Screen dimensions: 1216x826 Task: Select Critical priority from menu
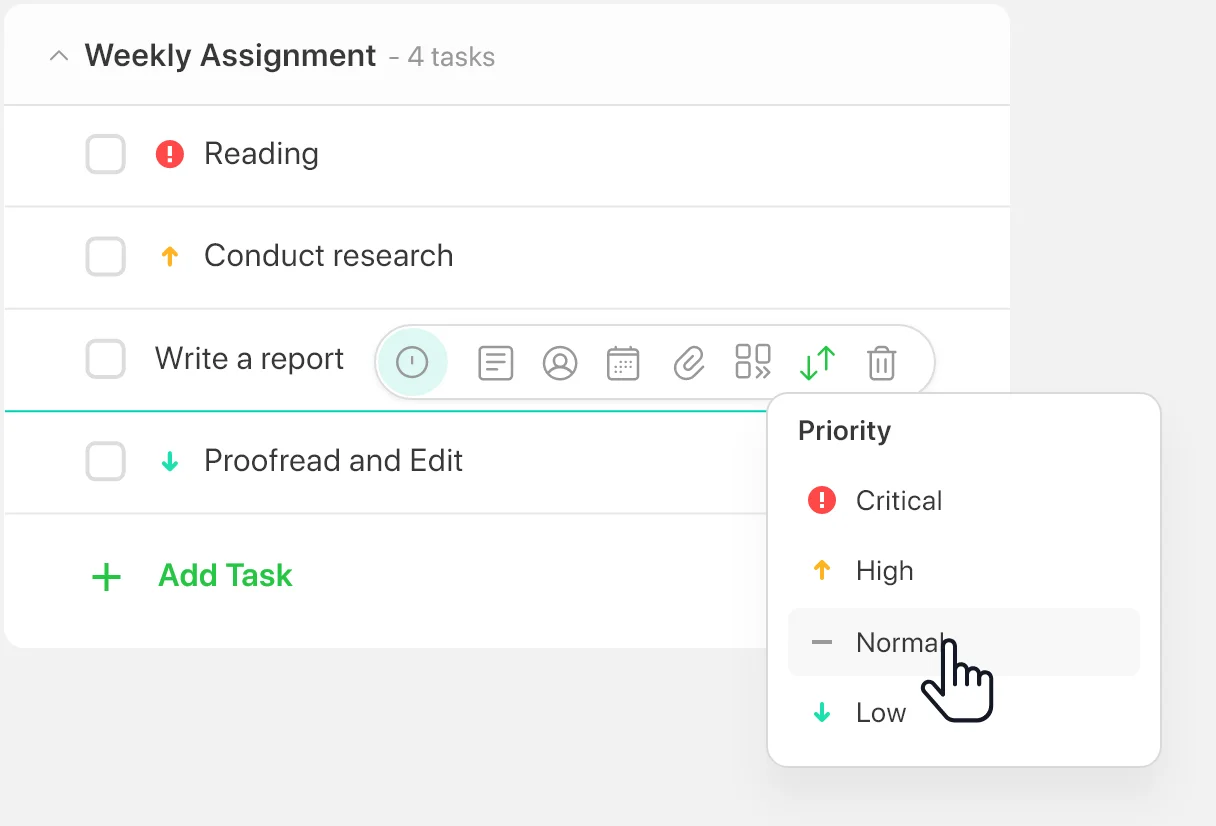coord(898,500)
